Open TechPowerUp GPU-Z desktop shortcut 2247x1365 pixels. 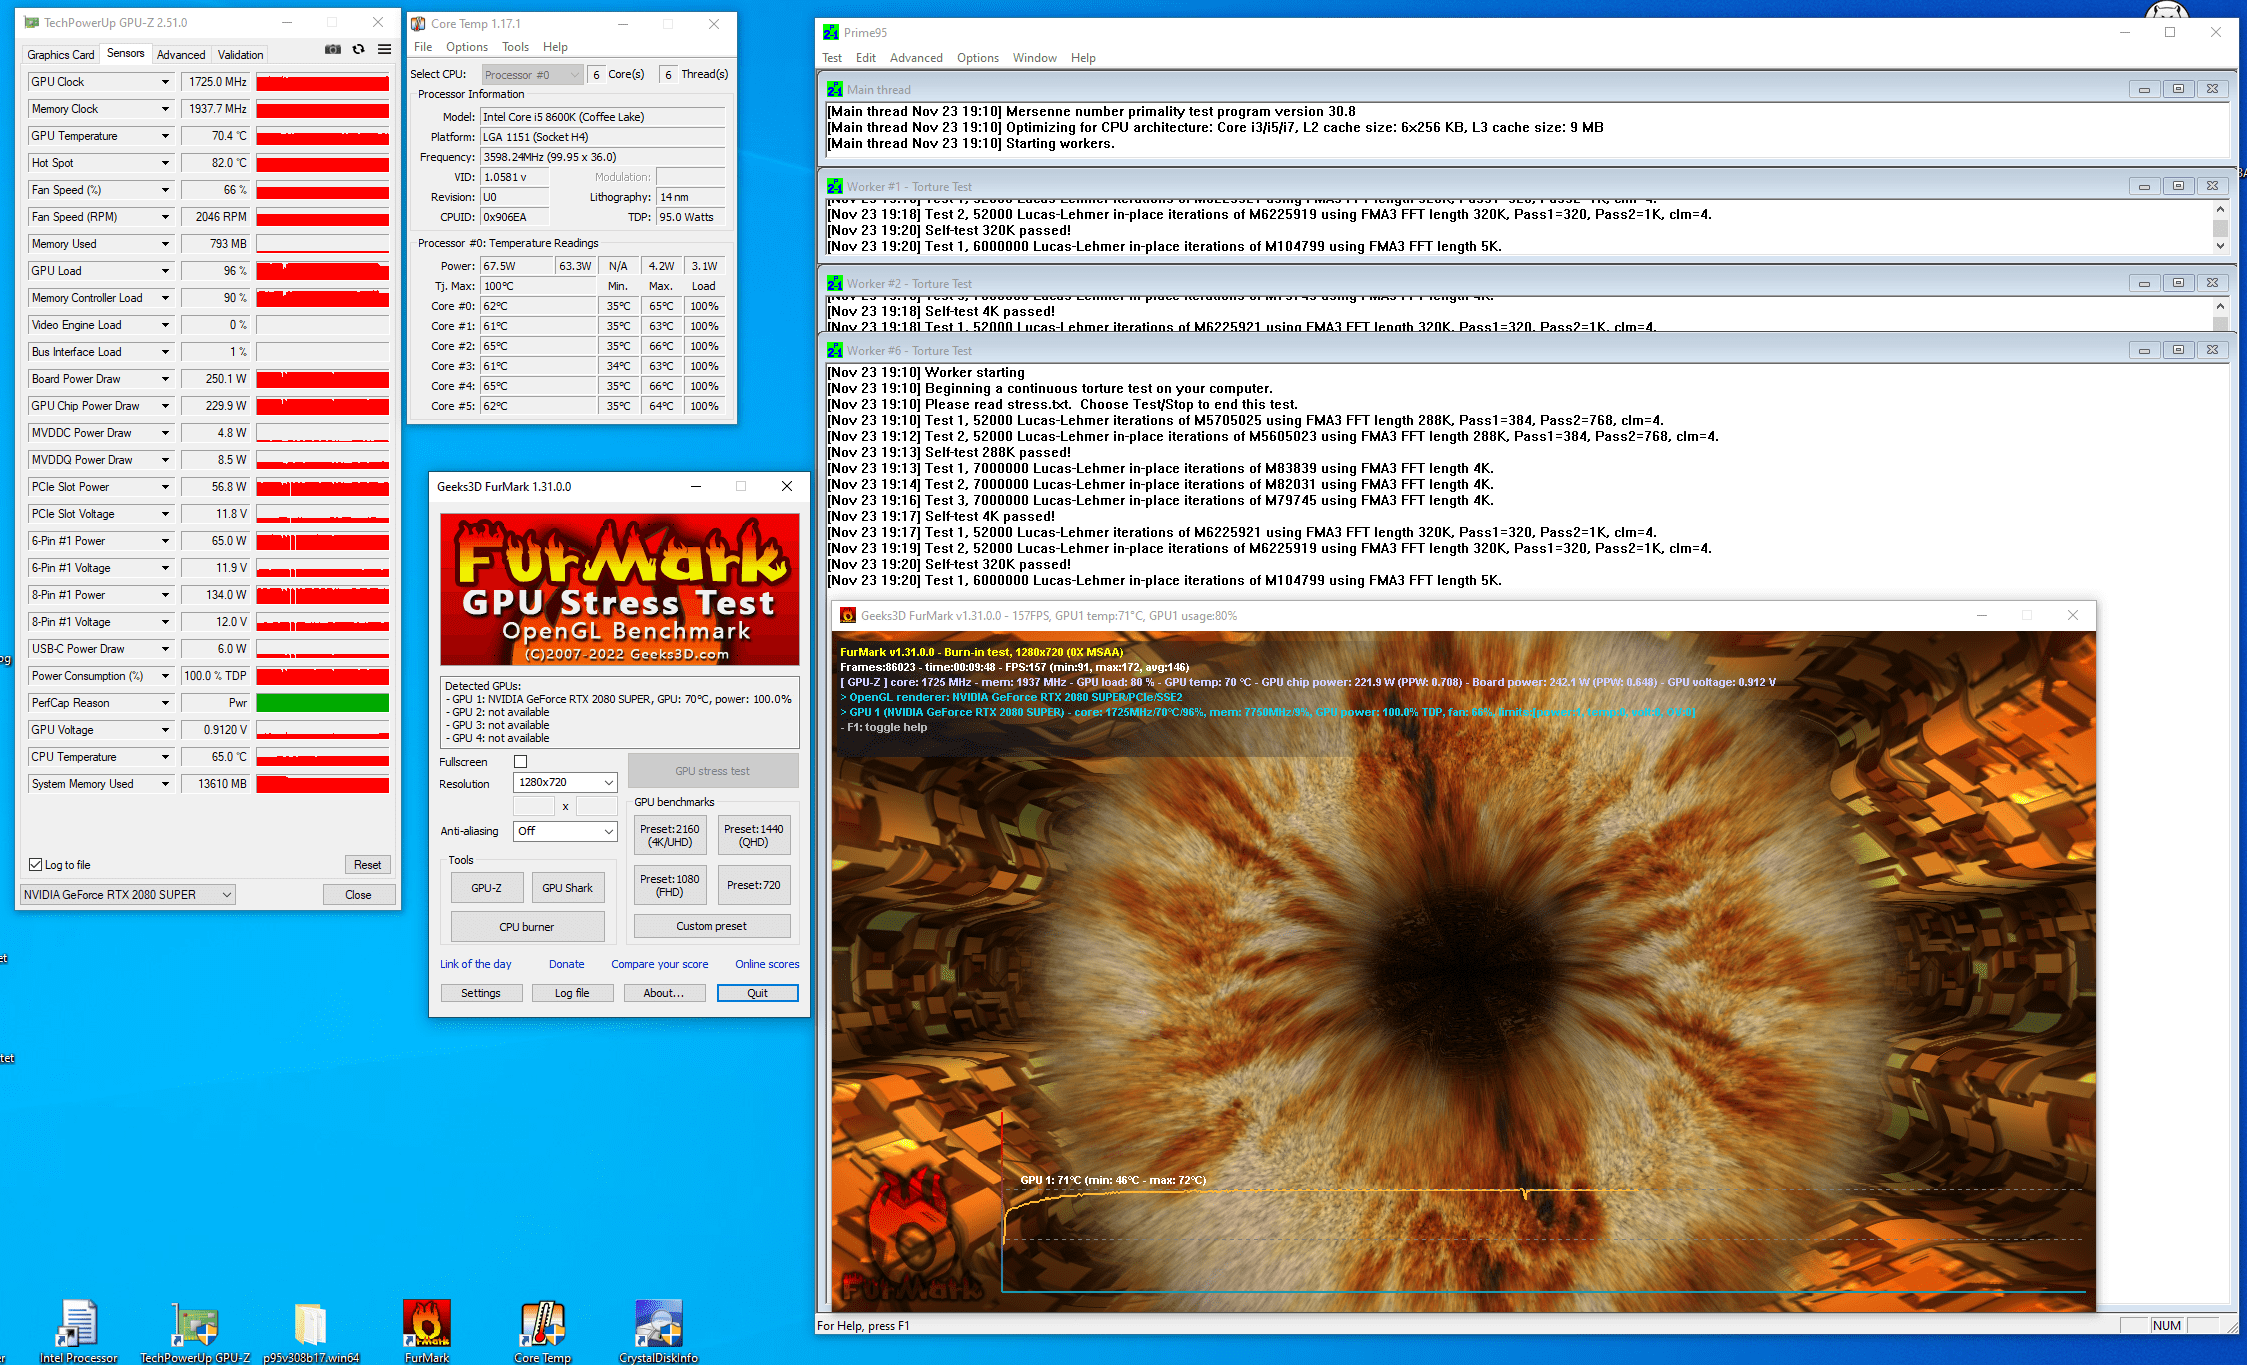195,1324
